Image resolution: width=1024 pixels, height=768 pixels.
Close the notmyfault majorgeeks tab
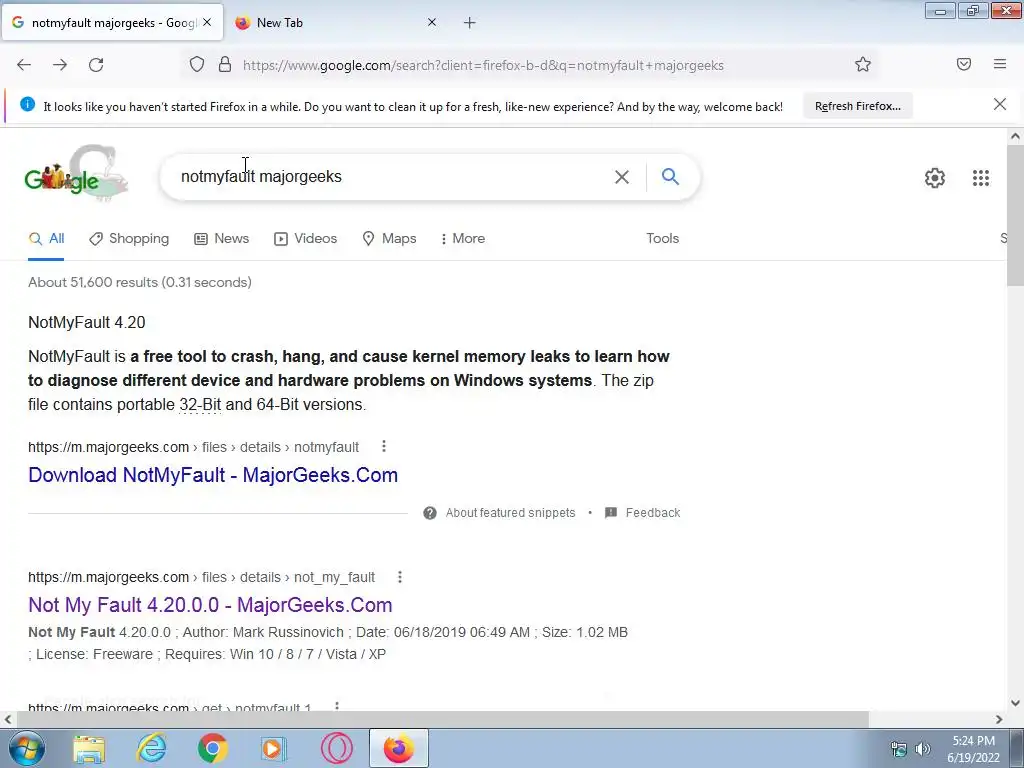[207, 22]
